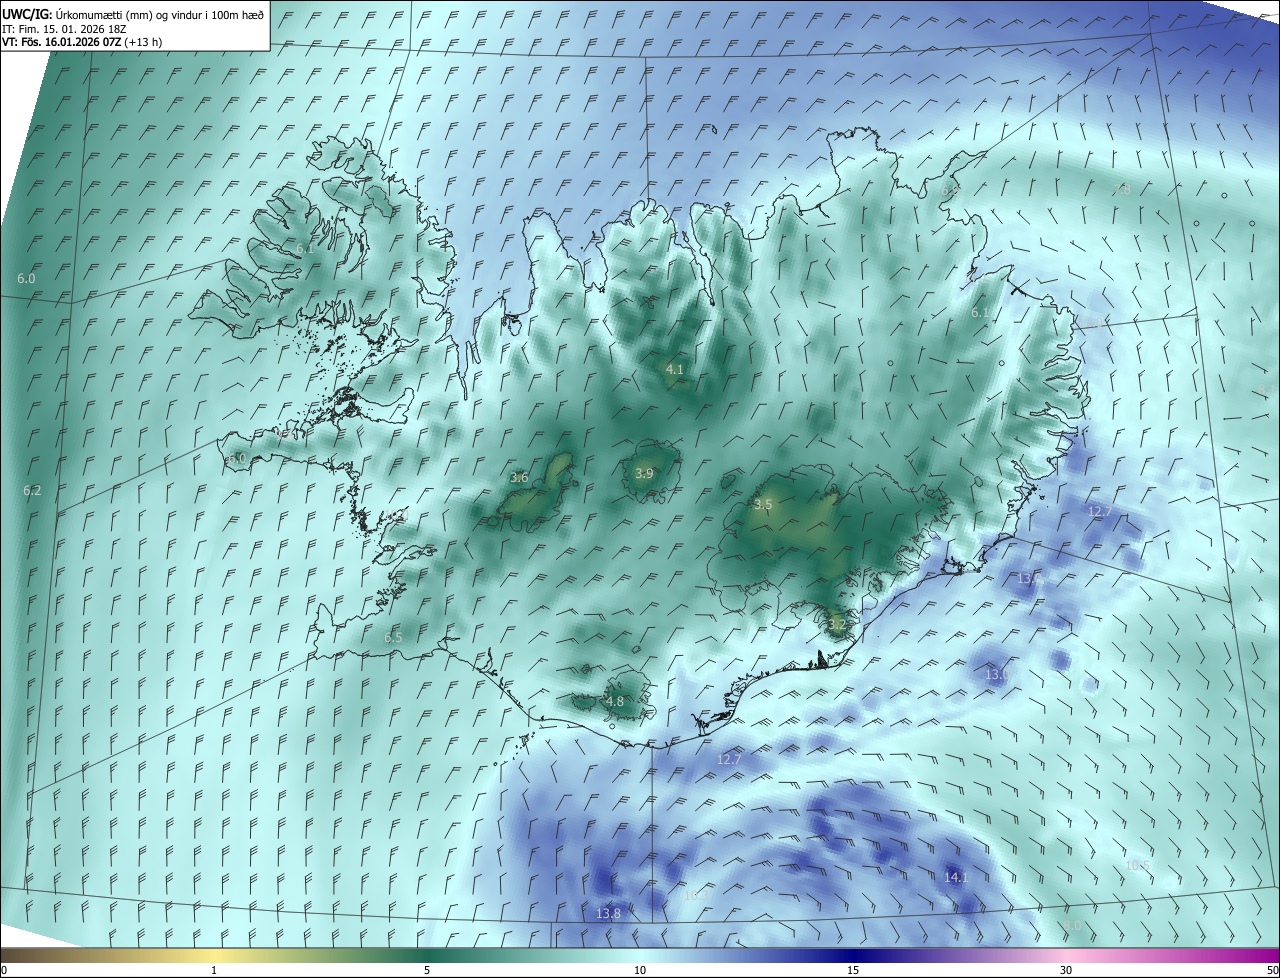Click the 4.8 value label

click(615, 702)
